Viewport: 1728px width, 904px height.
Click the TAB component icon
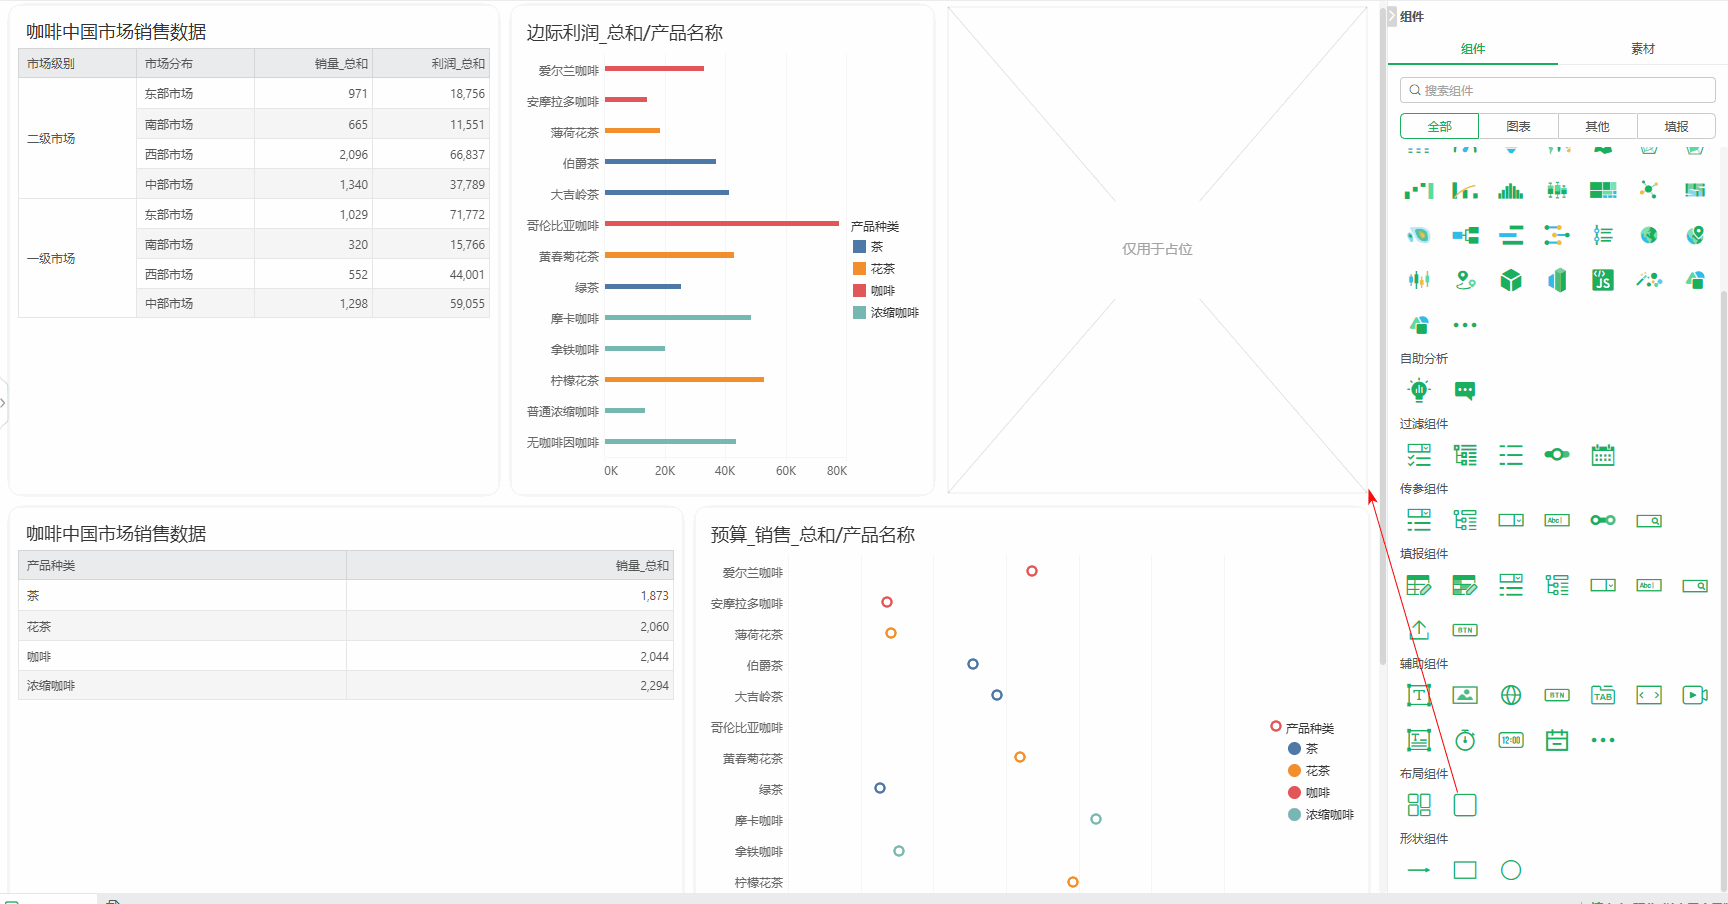tap(1603, 695)
